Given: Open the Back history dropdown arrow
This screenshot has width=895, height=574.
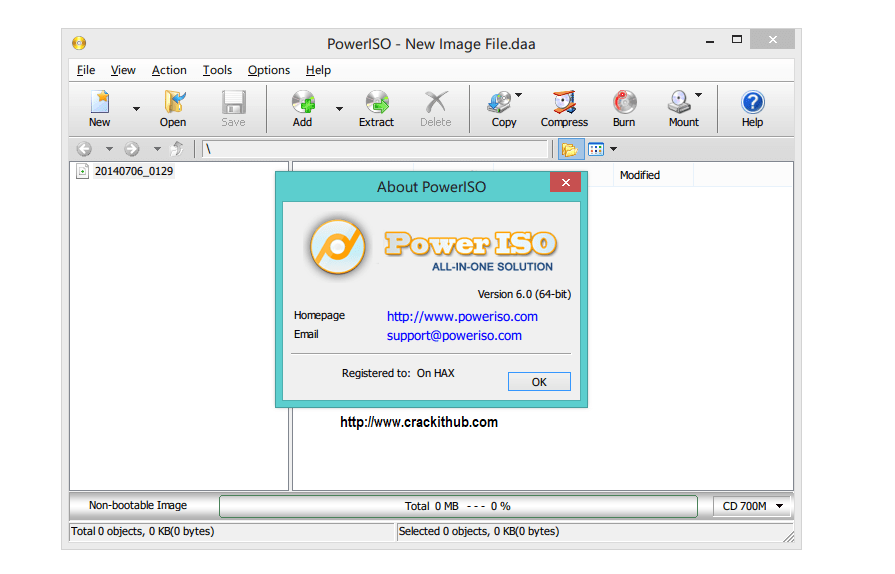Looking at the screenshot, I should [x=109, y=149].
